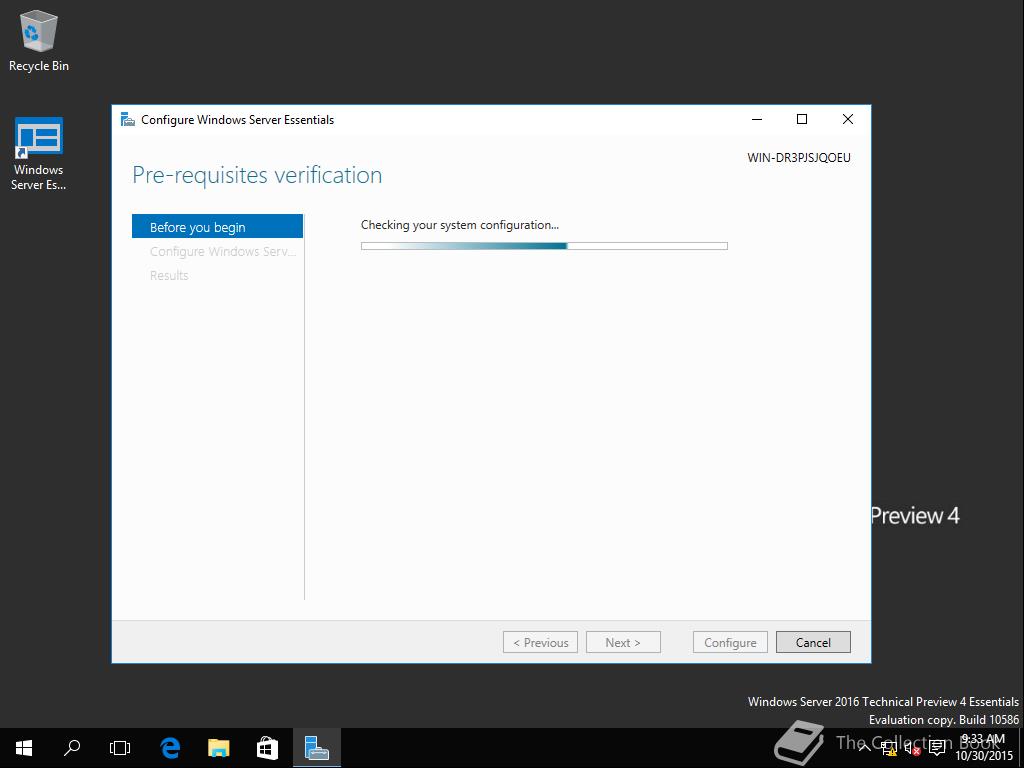Select the Before you begin step
Viewport: 1024px width, 768px height.
[x=217, y=227]
